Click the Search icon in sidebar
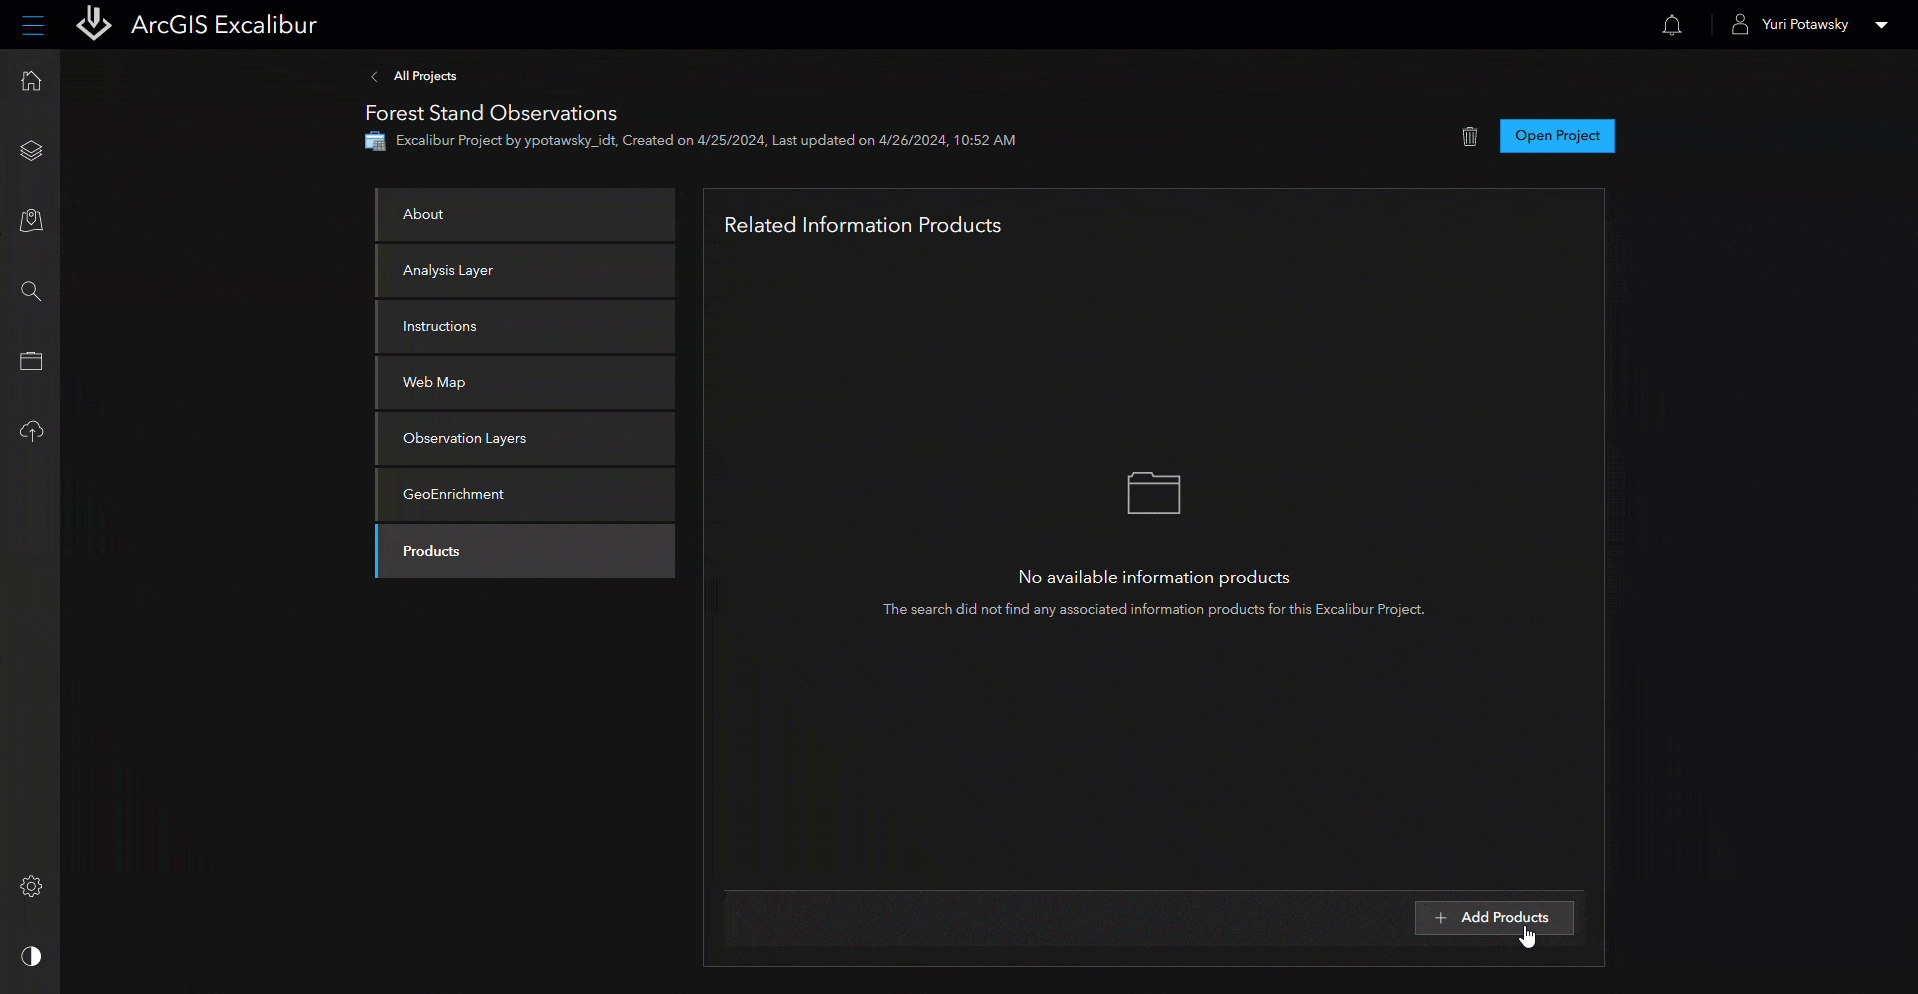 [x=31, y=291]
